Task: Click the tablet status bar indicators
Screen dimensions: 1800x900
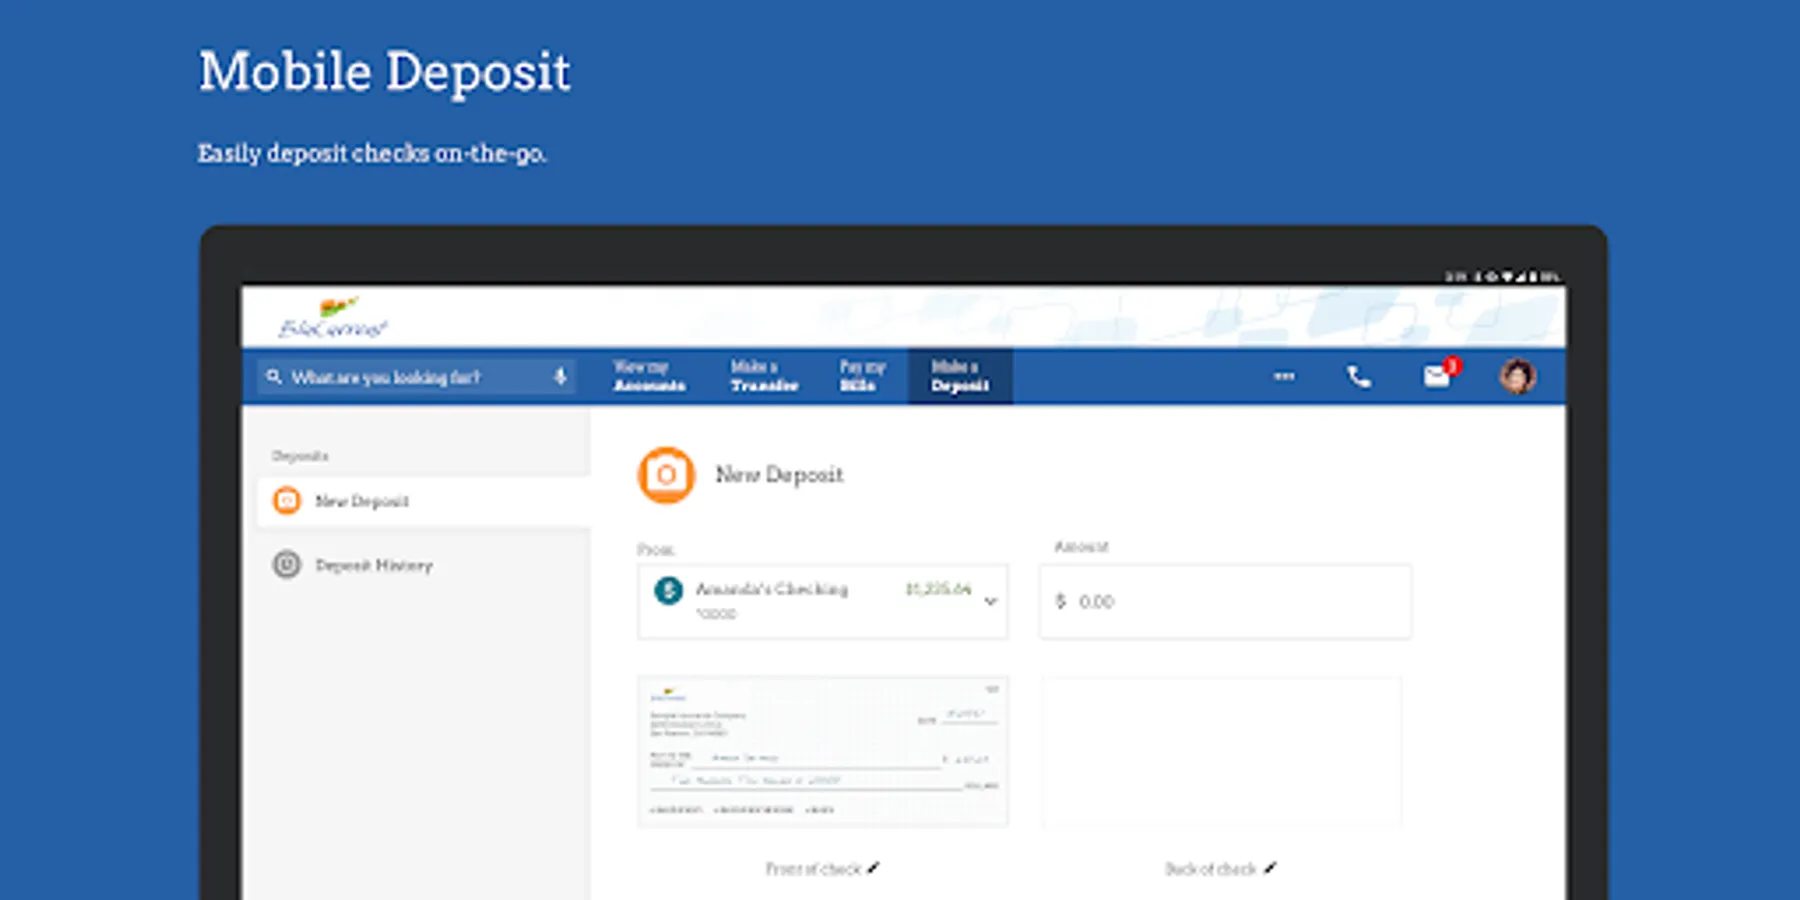Action: click(1502, 276)
